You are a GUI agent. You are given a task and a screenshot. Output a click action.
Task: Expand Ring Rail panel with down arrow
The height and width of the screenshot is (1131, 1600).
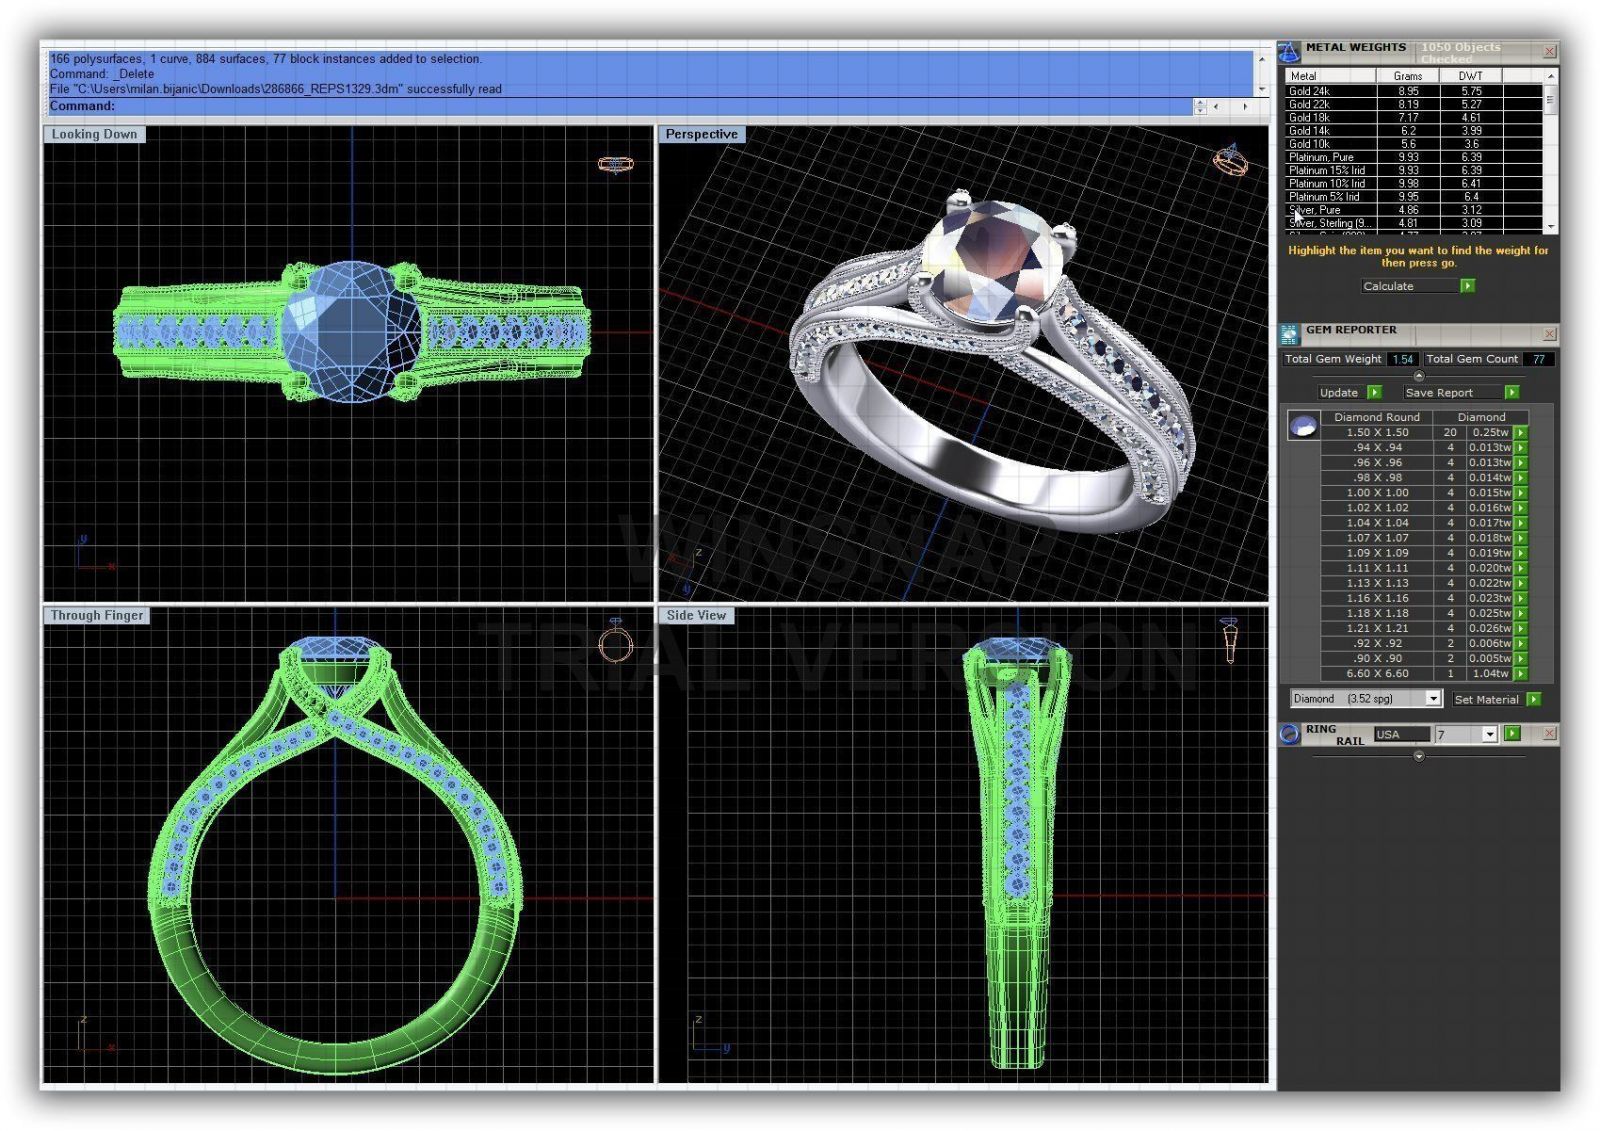1418,757
